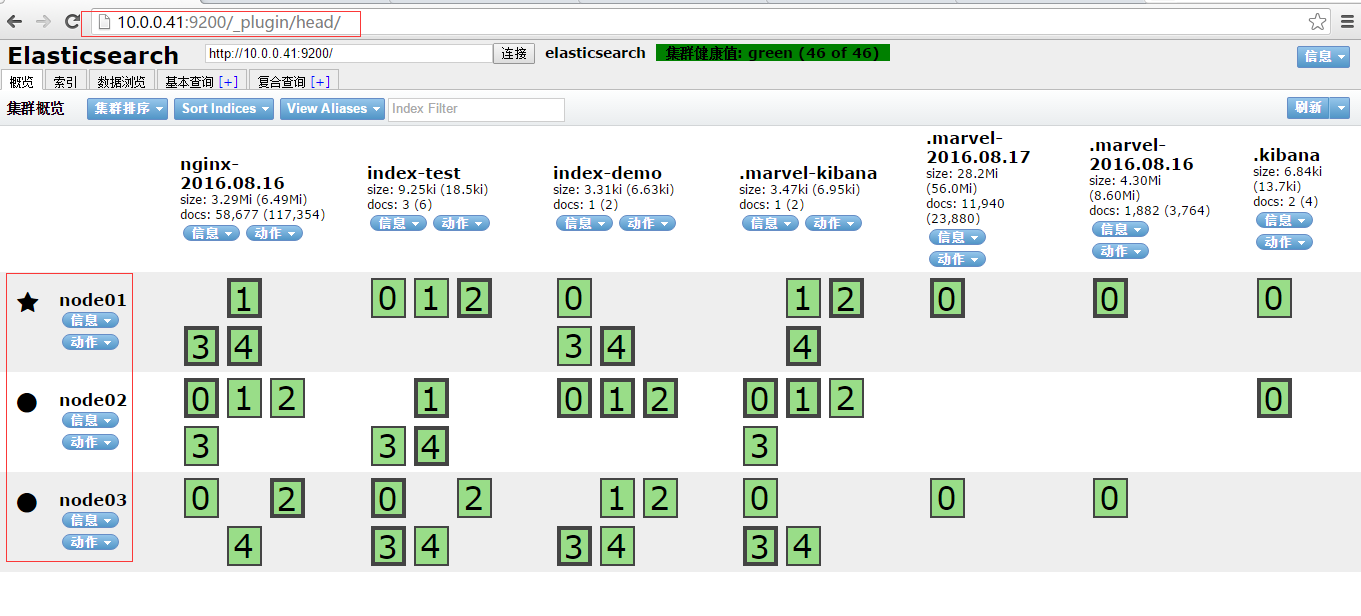This screenshot has width=1361, height=616.
Task: Open 动作 dropdown for index-test index
Action: click(x=461, y=223)
